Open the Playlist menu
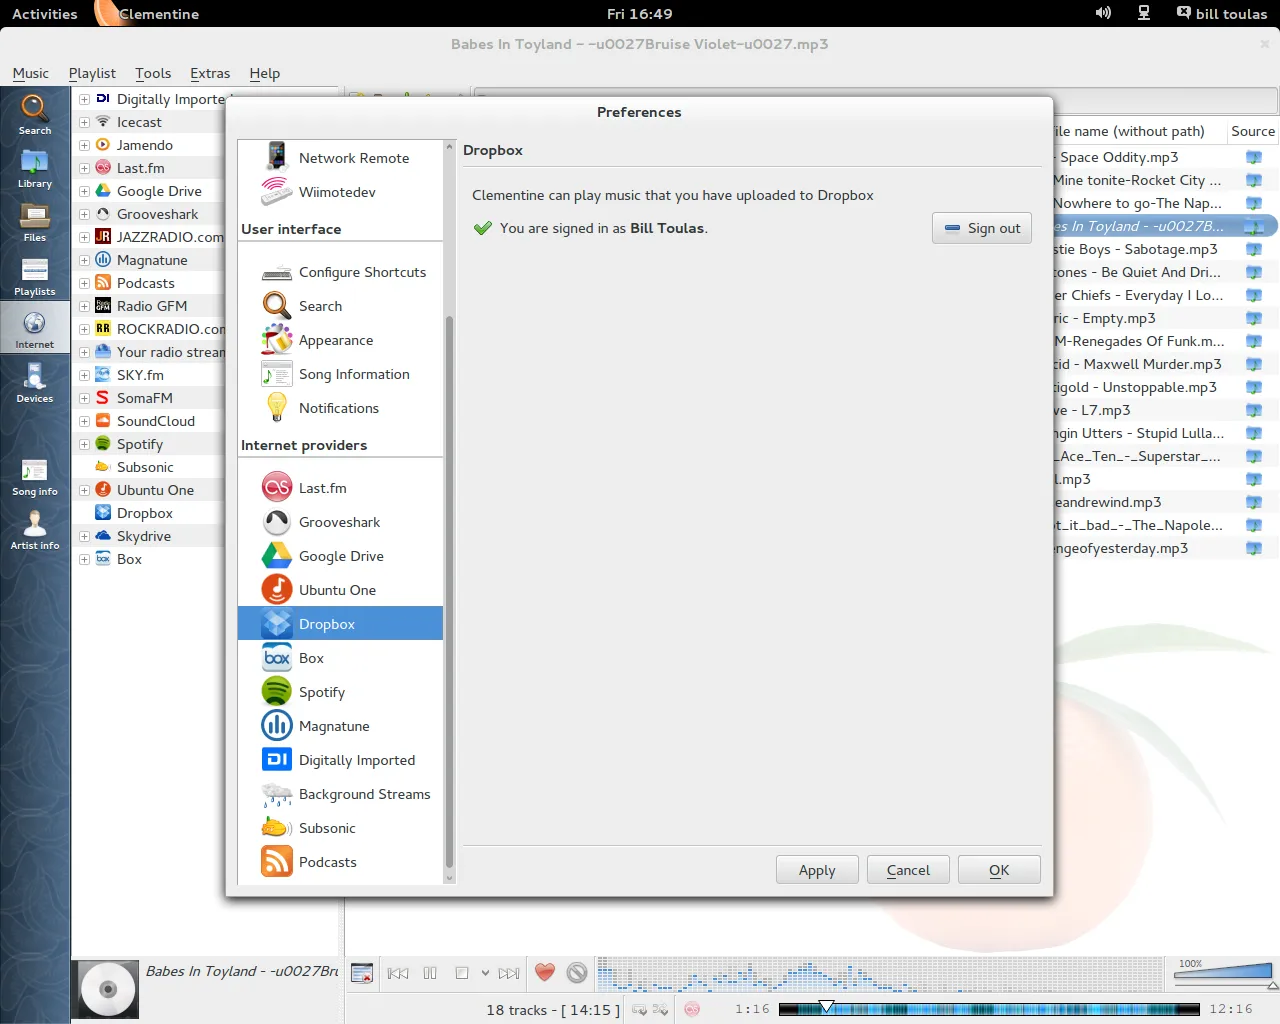The image size is (1280, 1024). tap(92, 73)
